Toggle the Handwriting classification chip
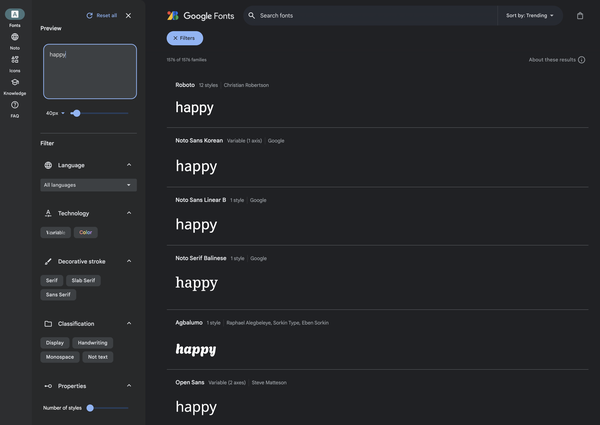The image size is (600, 425). coord(93,343)
